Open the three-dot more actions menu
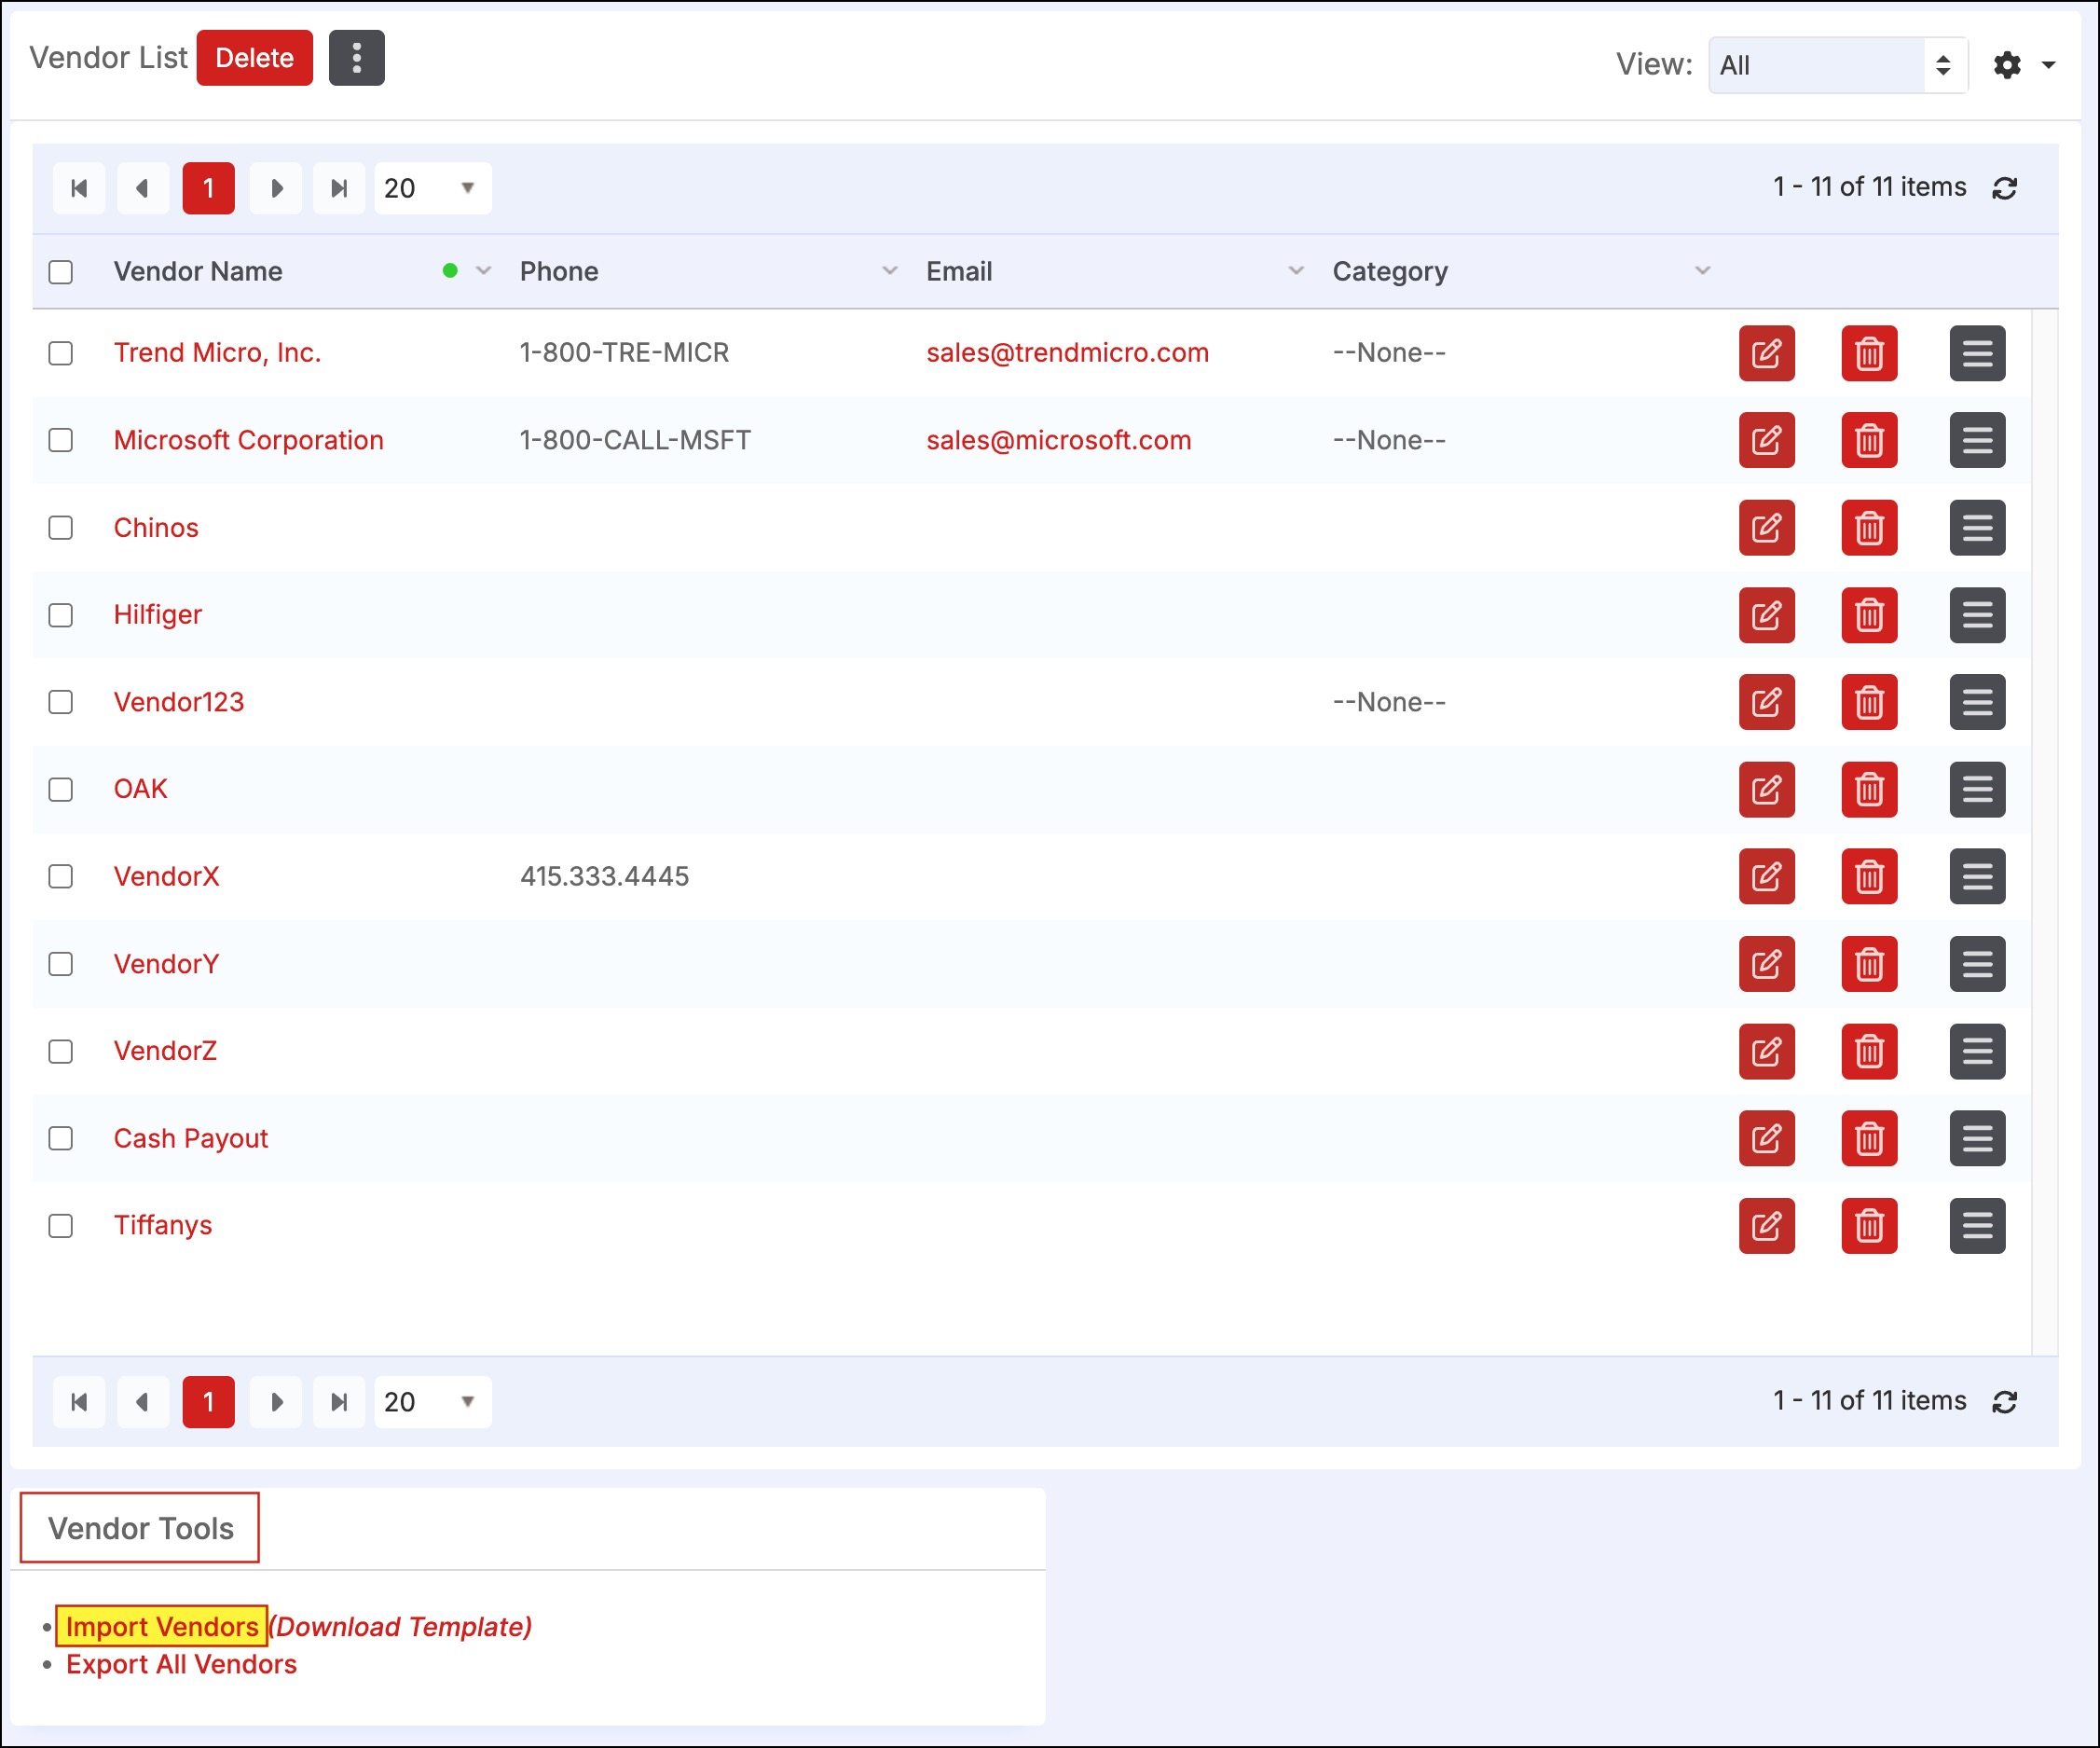The height and width of the screenshot is (1748, 2100). coord(356,58)
